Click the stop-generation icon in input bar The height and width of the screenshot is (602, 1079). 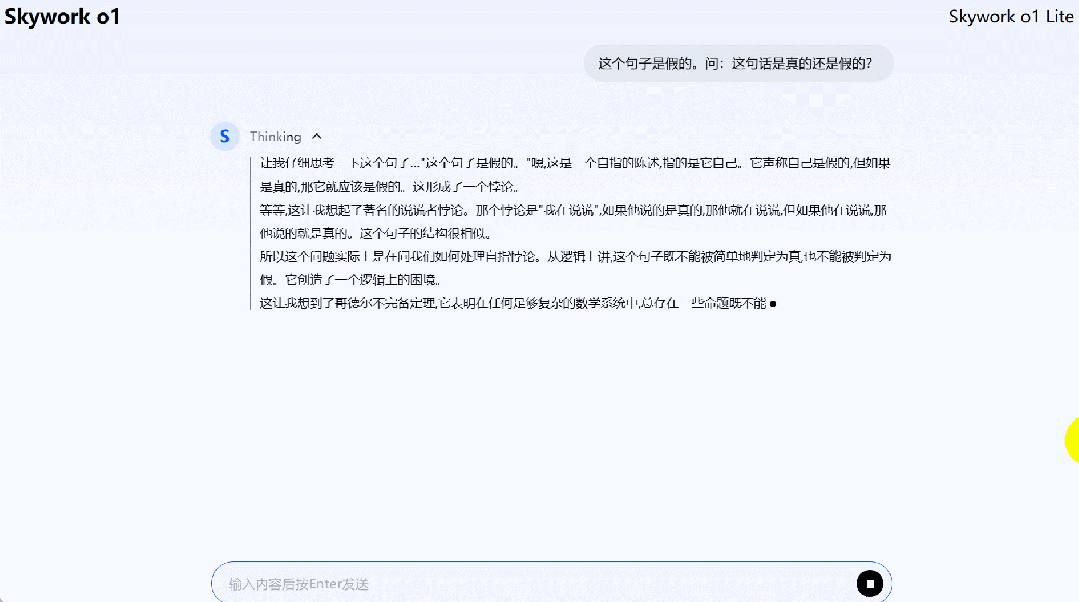point(870,582)
